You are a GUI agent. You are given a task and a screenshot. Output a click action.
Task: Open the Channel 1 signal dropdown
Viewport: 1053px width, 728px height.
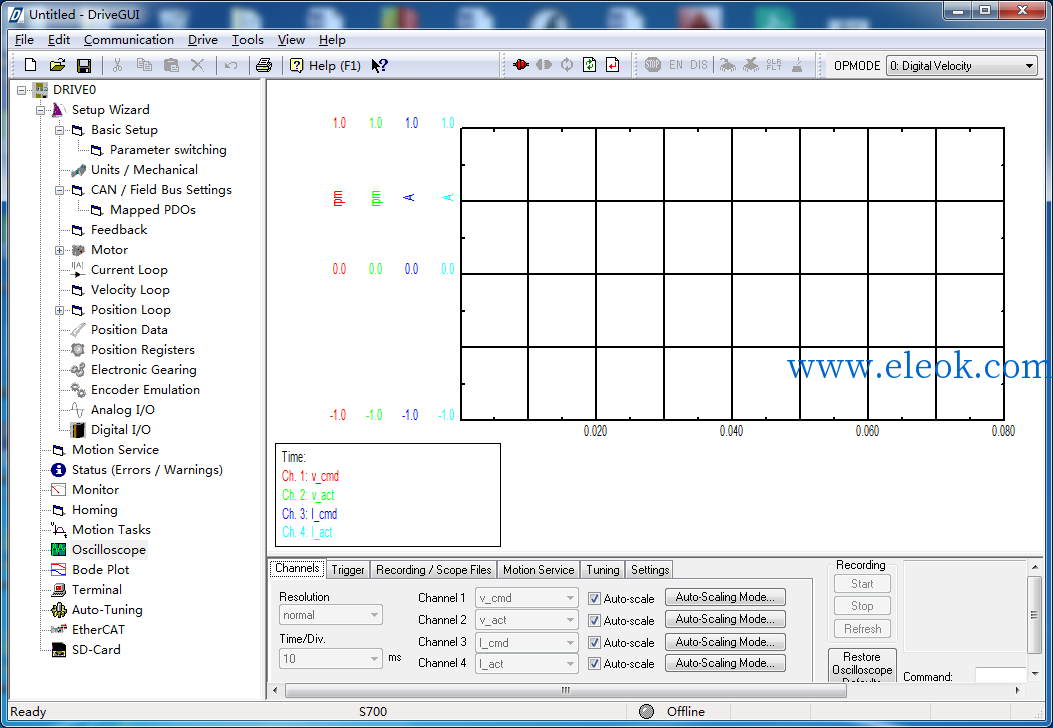pyautogui.click(x=526, y=598)
